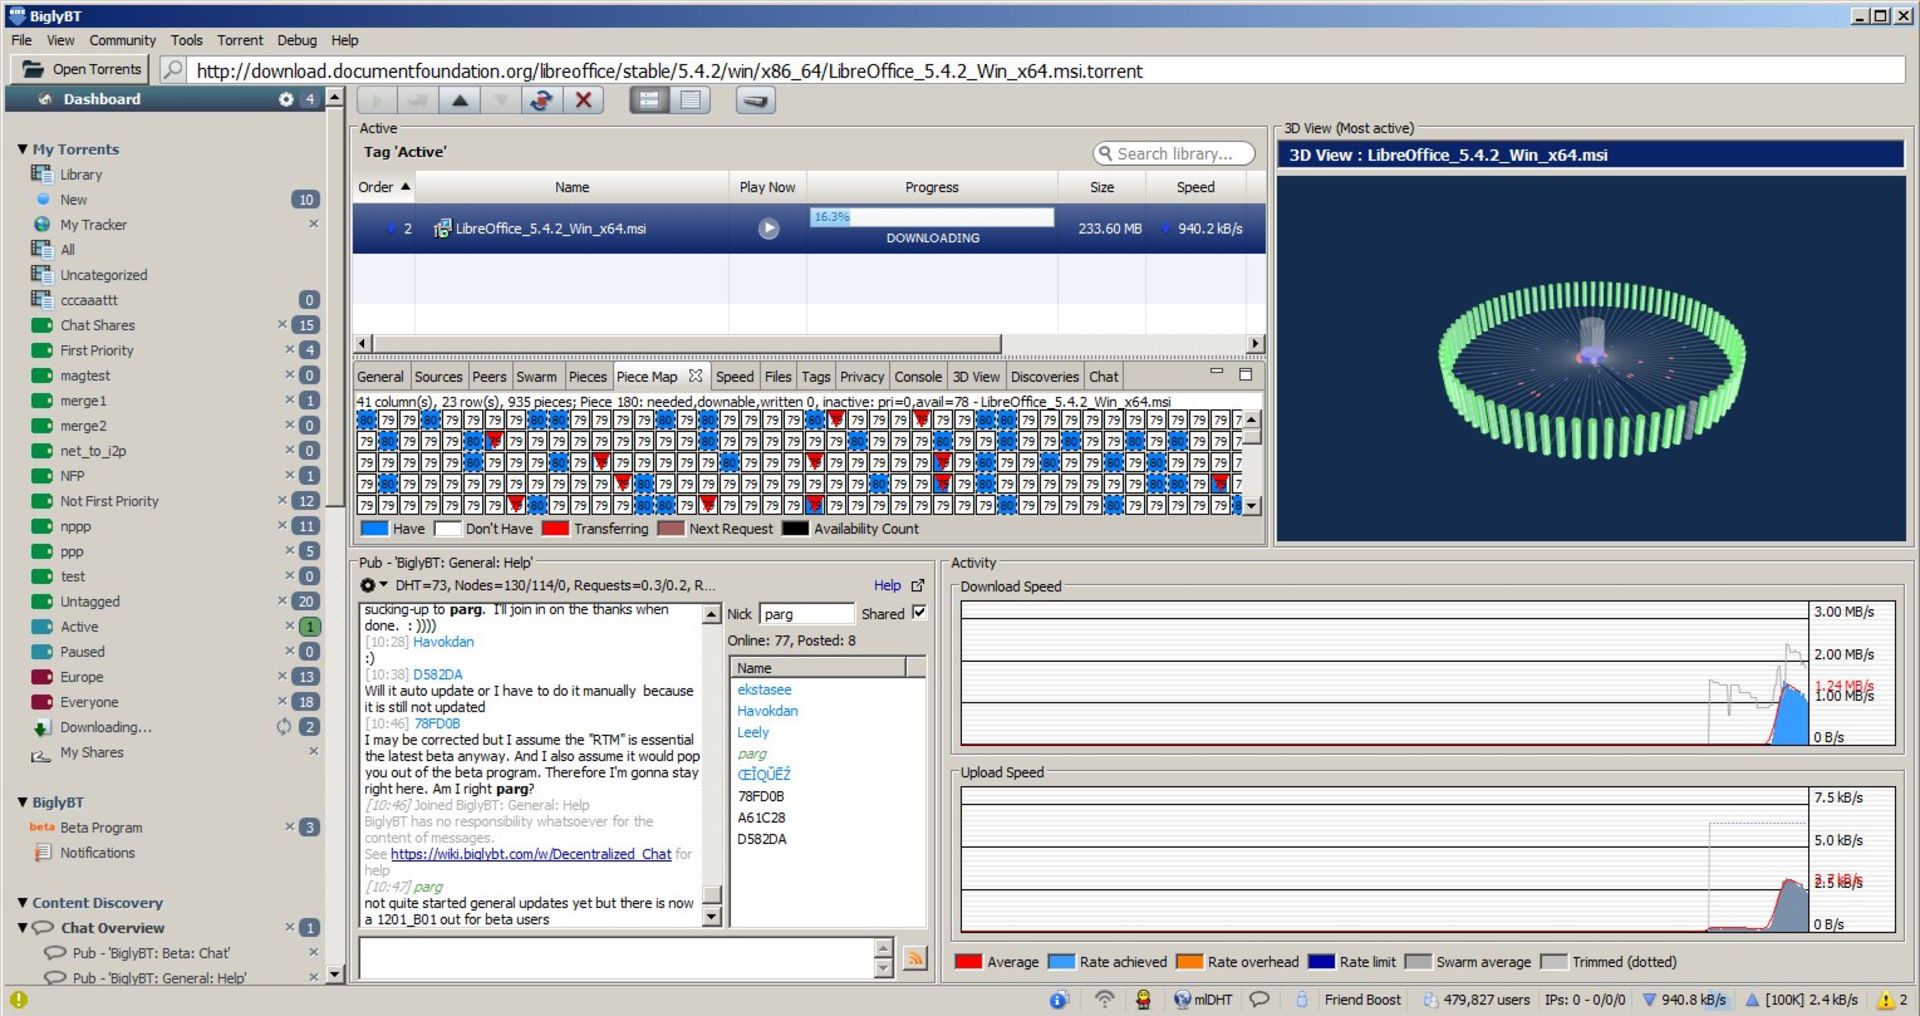Collapse the My Torrents section
1920x1016 pixels.
click(22, 149)
